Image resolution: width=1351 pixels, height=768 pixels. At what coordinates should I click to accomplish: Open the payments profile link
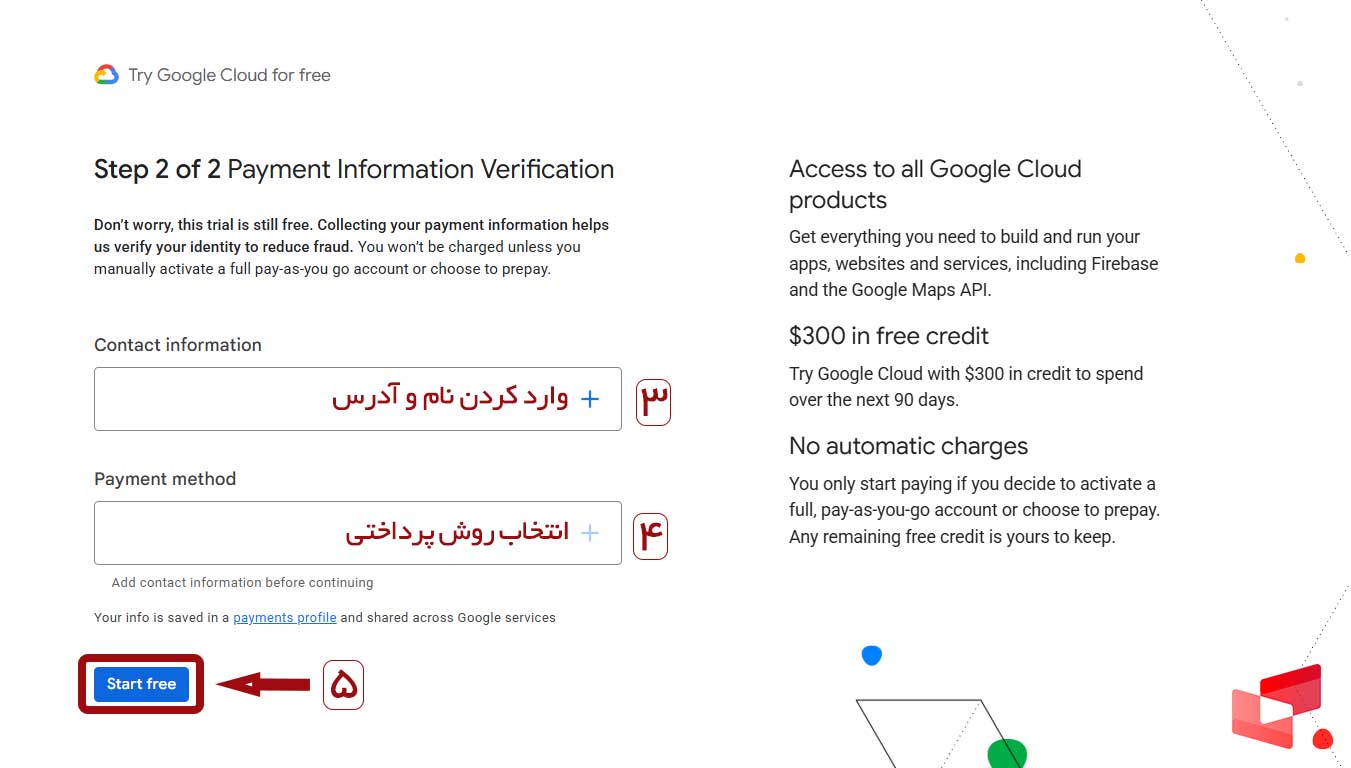285,618
